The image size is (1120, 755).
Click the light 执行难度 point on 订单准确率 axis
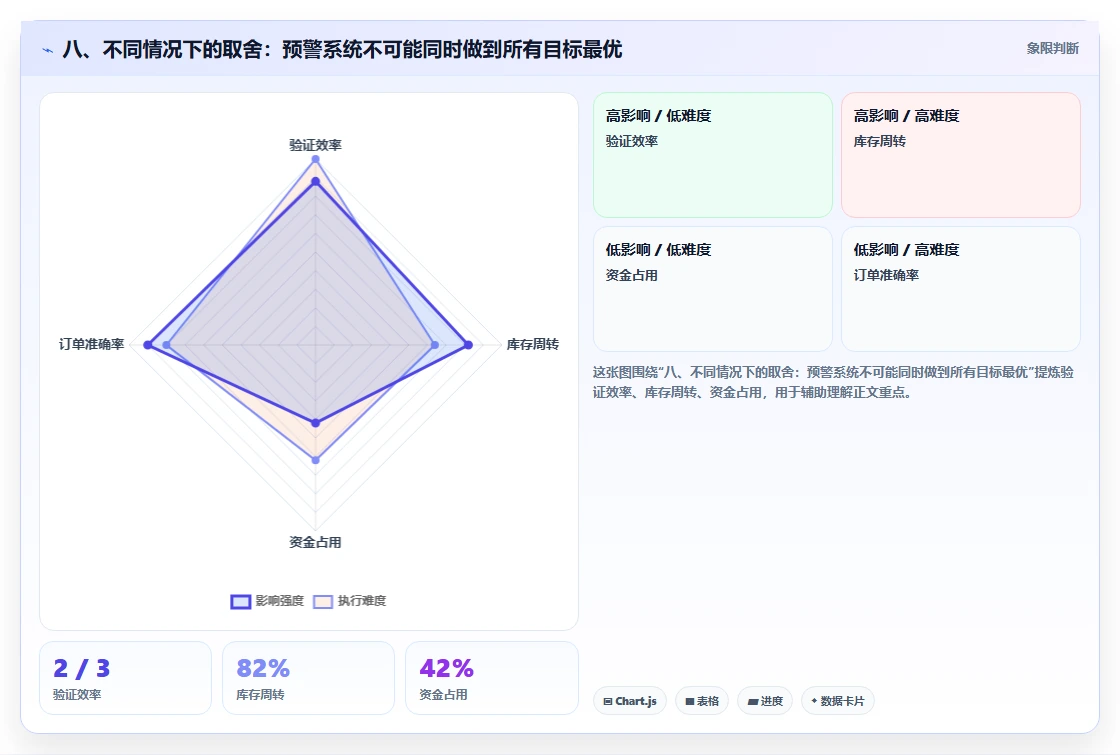point(166,345)
